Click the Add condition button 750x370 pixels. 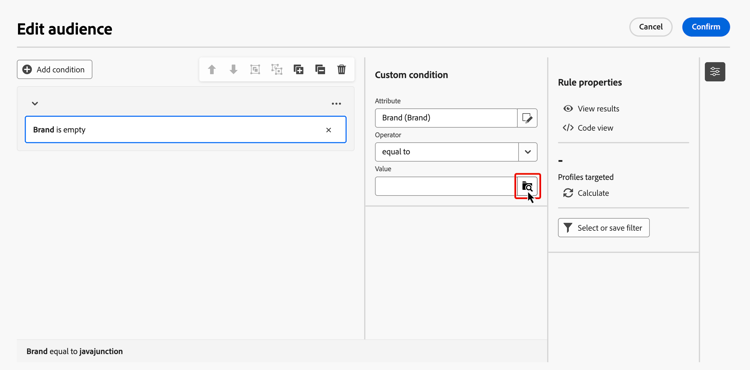(x=55, y=69)
